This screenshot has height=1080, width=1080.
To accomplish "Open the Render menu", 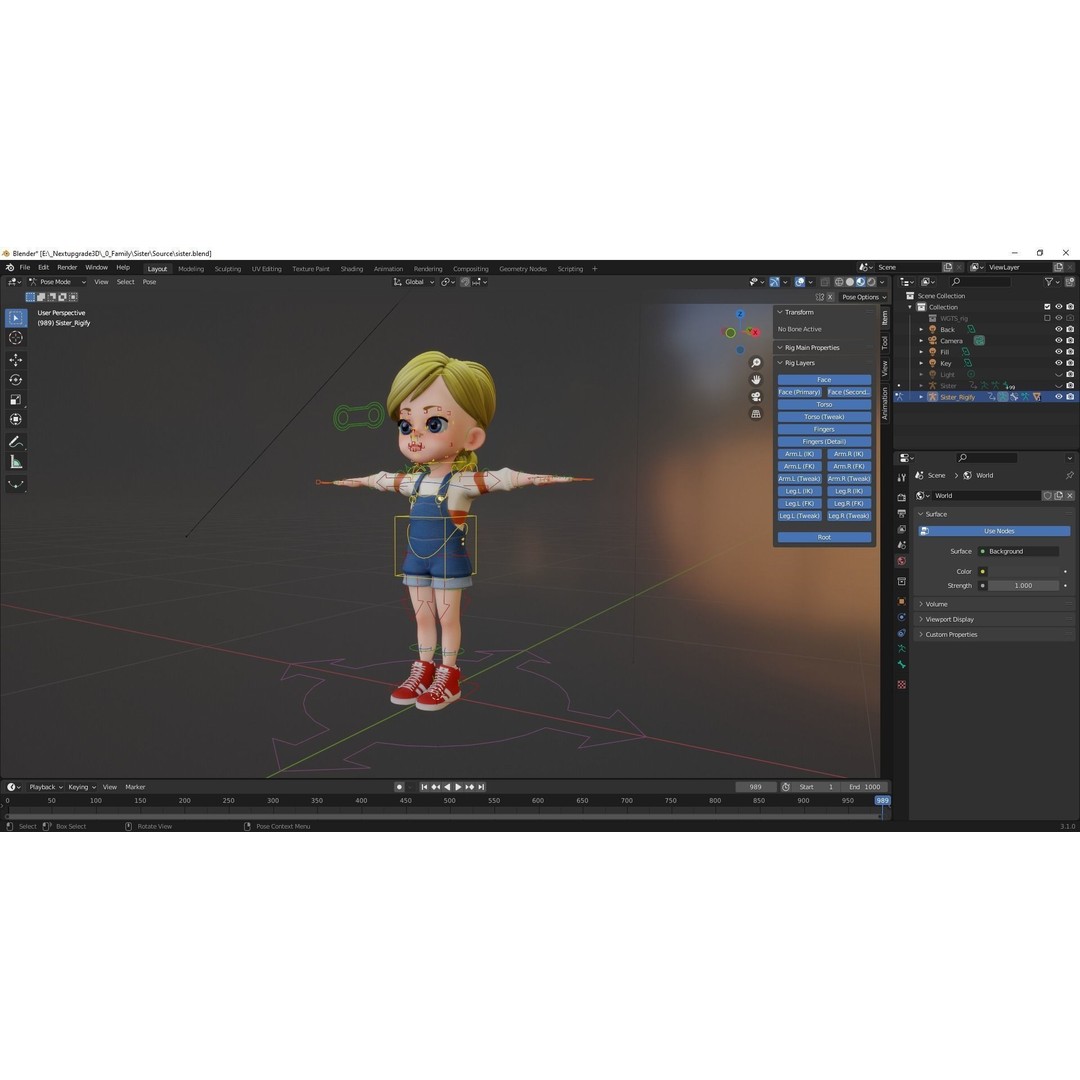I will click(67, 267).
